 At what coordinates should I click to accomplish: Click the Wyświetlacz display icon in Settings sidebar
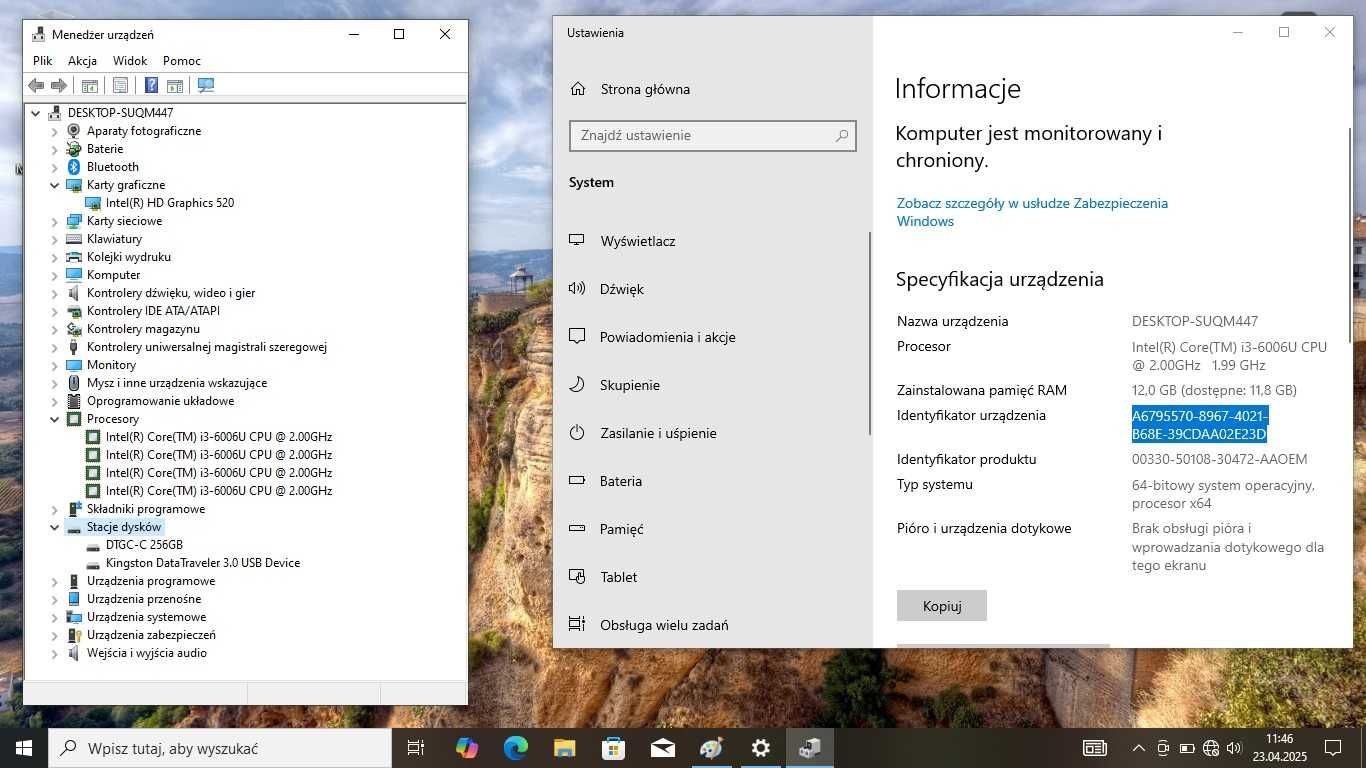(x=577, y=241)
